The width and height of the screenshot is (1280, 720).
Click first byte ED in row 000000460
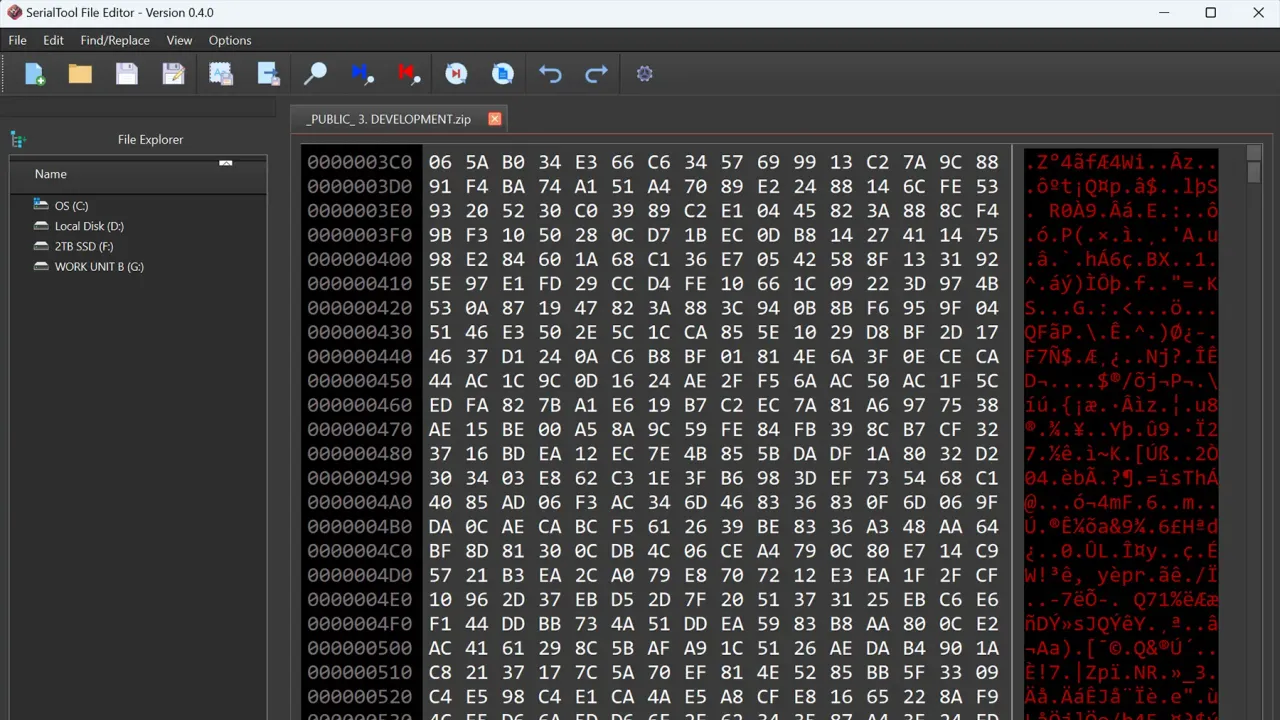click(x=440, y=405)
